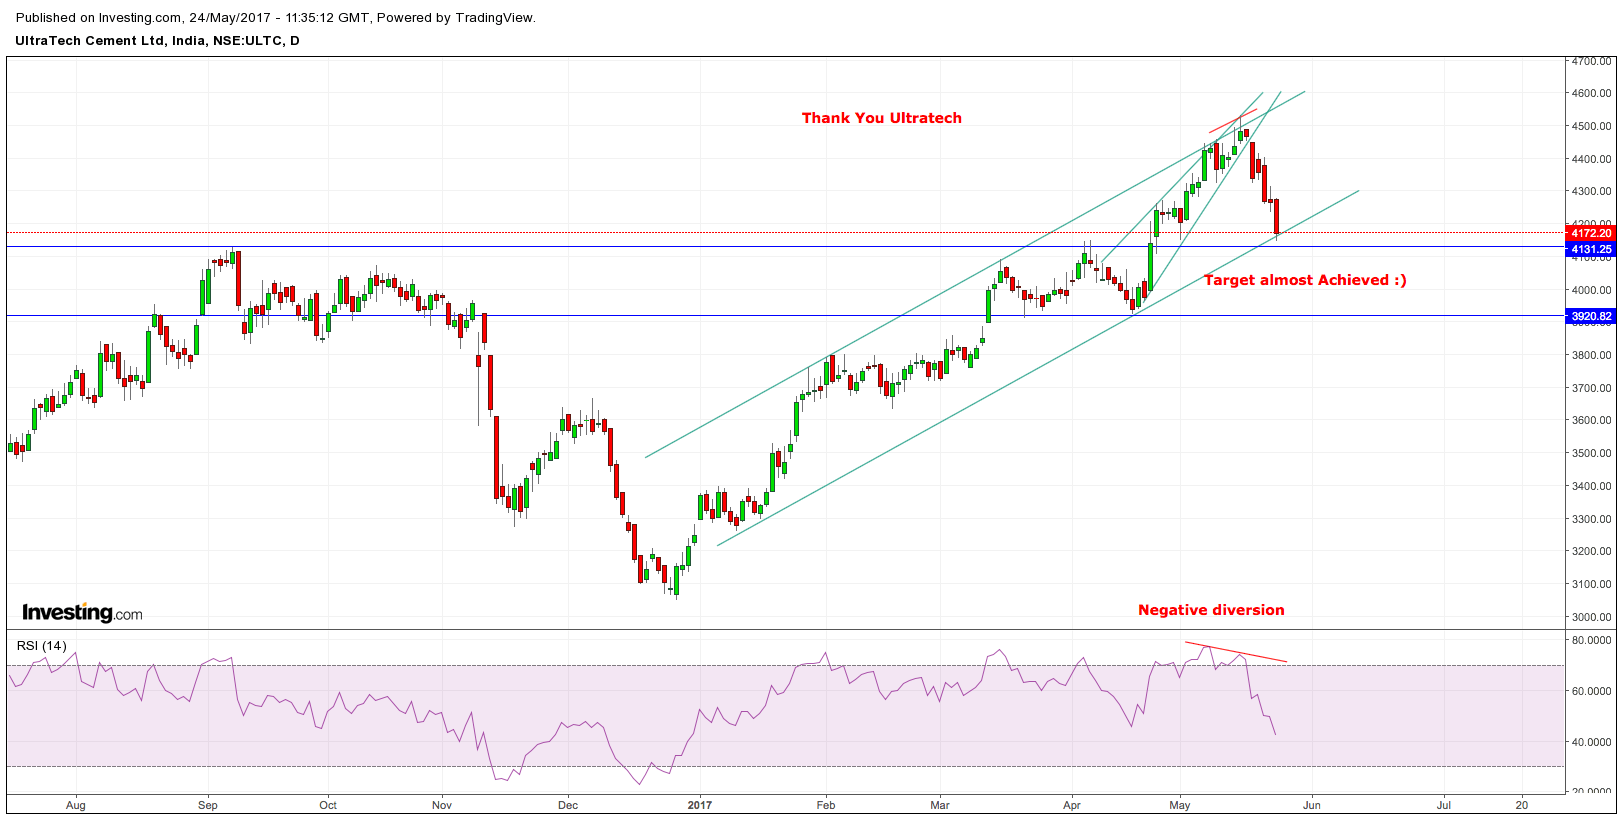Click the Sep label on time axis

(x=208, y=805)
